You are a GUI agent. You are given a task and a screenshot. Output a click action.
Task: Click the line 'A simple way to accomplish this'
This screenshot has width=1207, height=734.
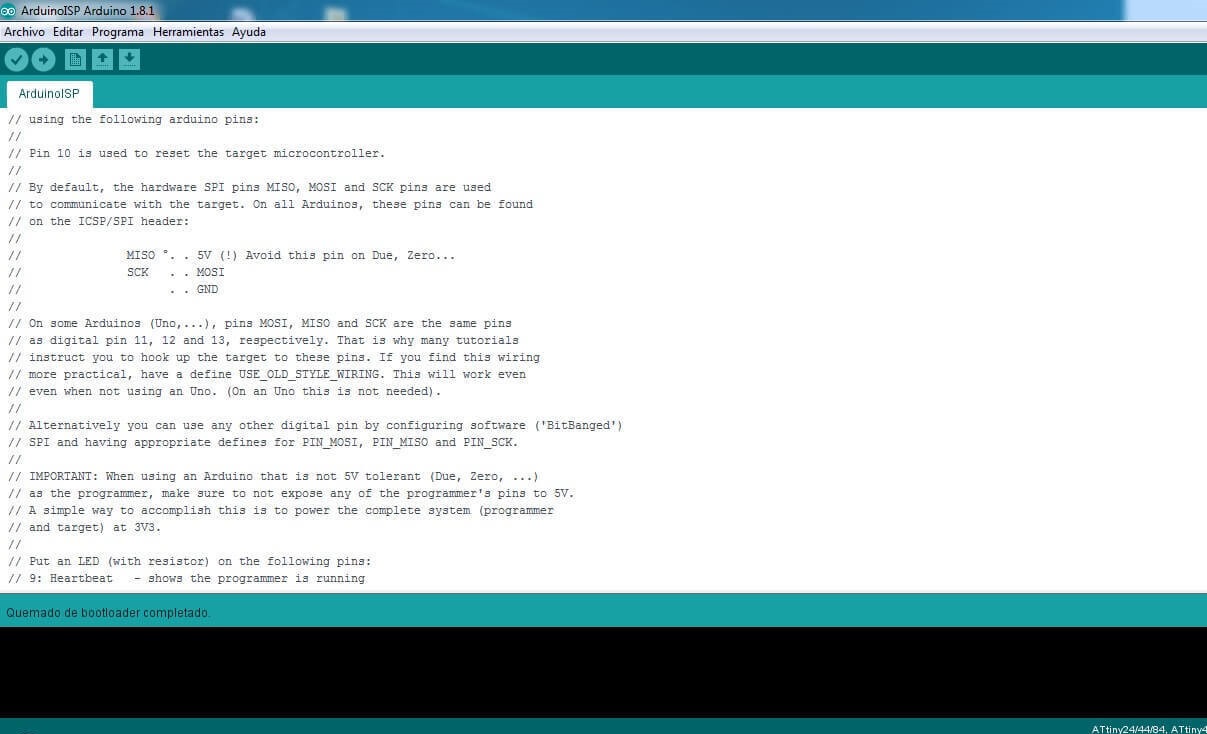(281, 510)
